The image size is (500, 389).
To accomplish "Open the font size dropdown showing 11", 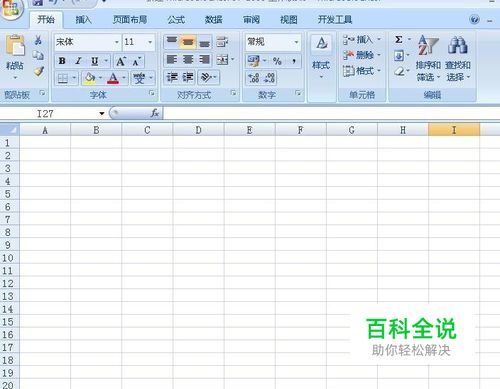I will click(150, 42).
